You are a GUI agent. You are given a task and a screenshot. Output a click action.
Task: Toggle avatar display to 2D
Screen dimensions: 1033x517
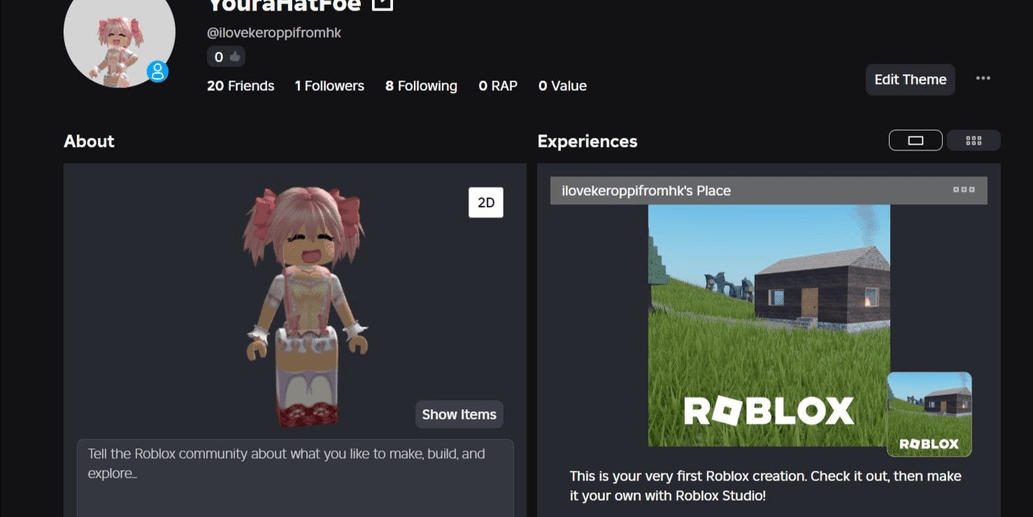click(x=486, y=203)
